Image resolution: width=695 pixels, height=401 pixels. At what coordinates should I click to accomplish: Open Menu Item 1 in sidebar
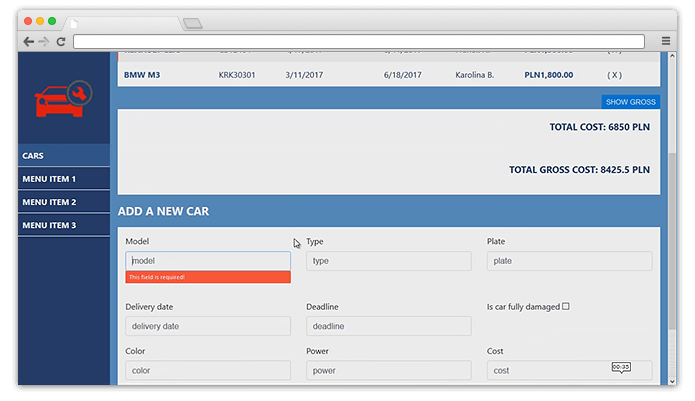click(x=63, y=179)
